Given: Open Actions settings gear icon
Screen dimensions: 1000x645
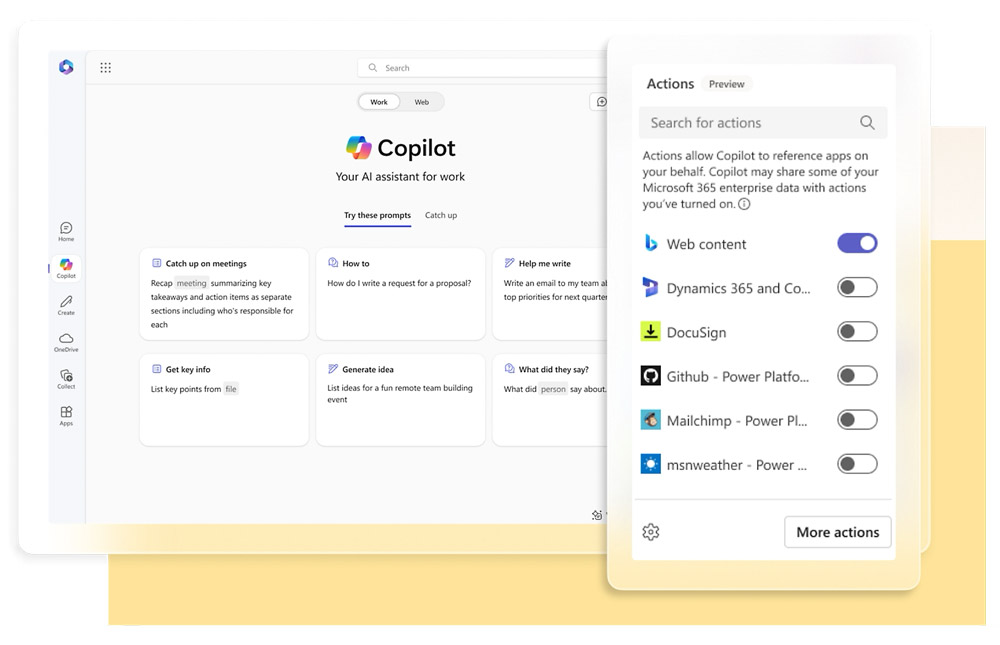Looking at the screenshot, I should [651, 531].
